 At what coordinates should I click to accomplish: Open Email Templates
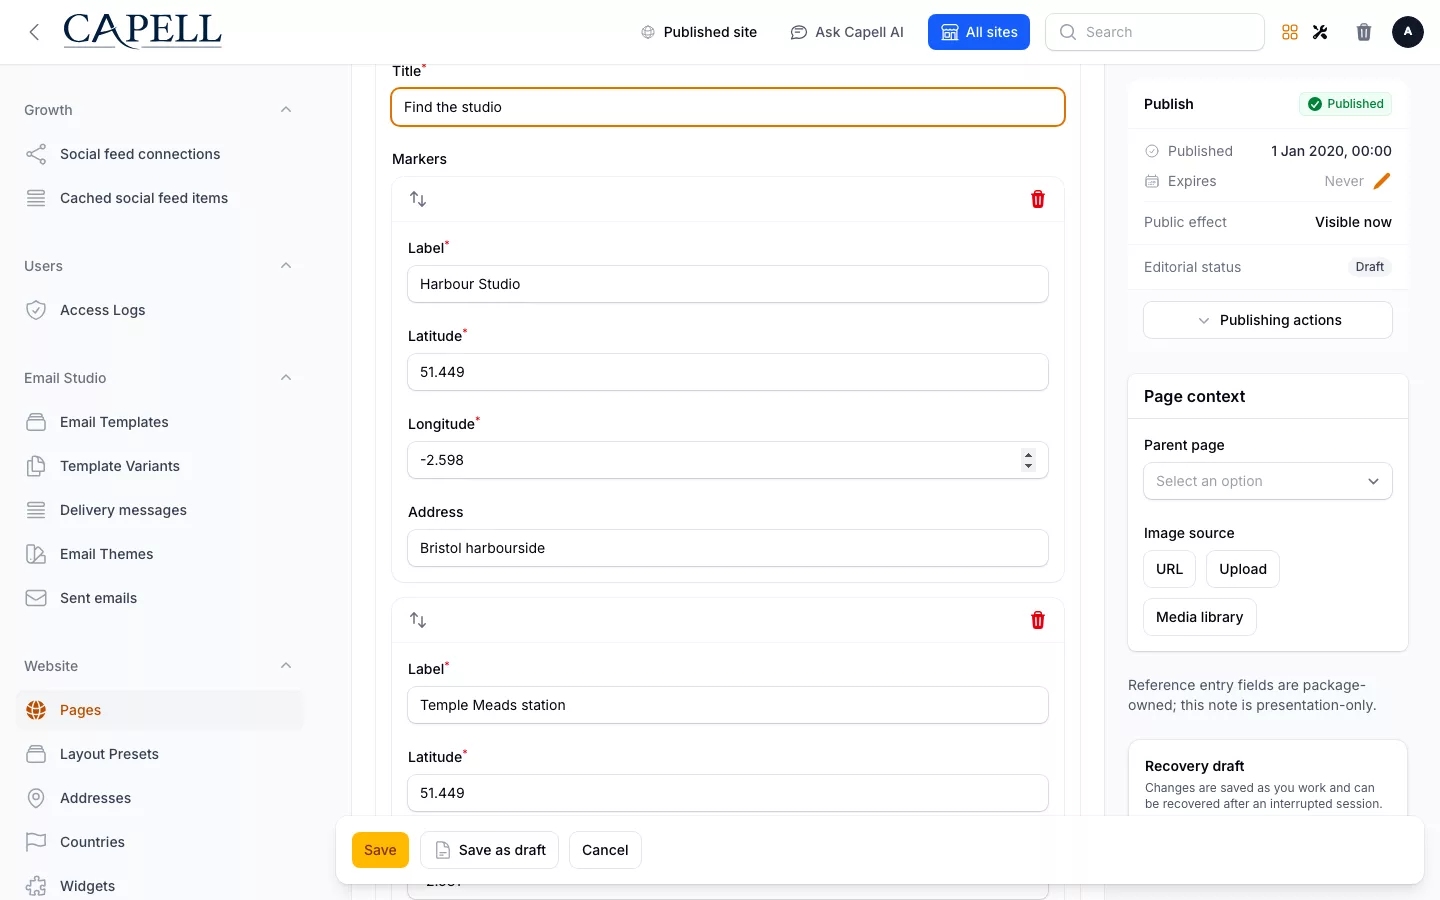click(160, 422)
